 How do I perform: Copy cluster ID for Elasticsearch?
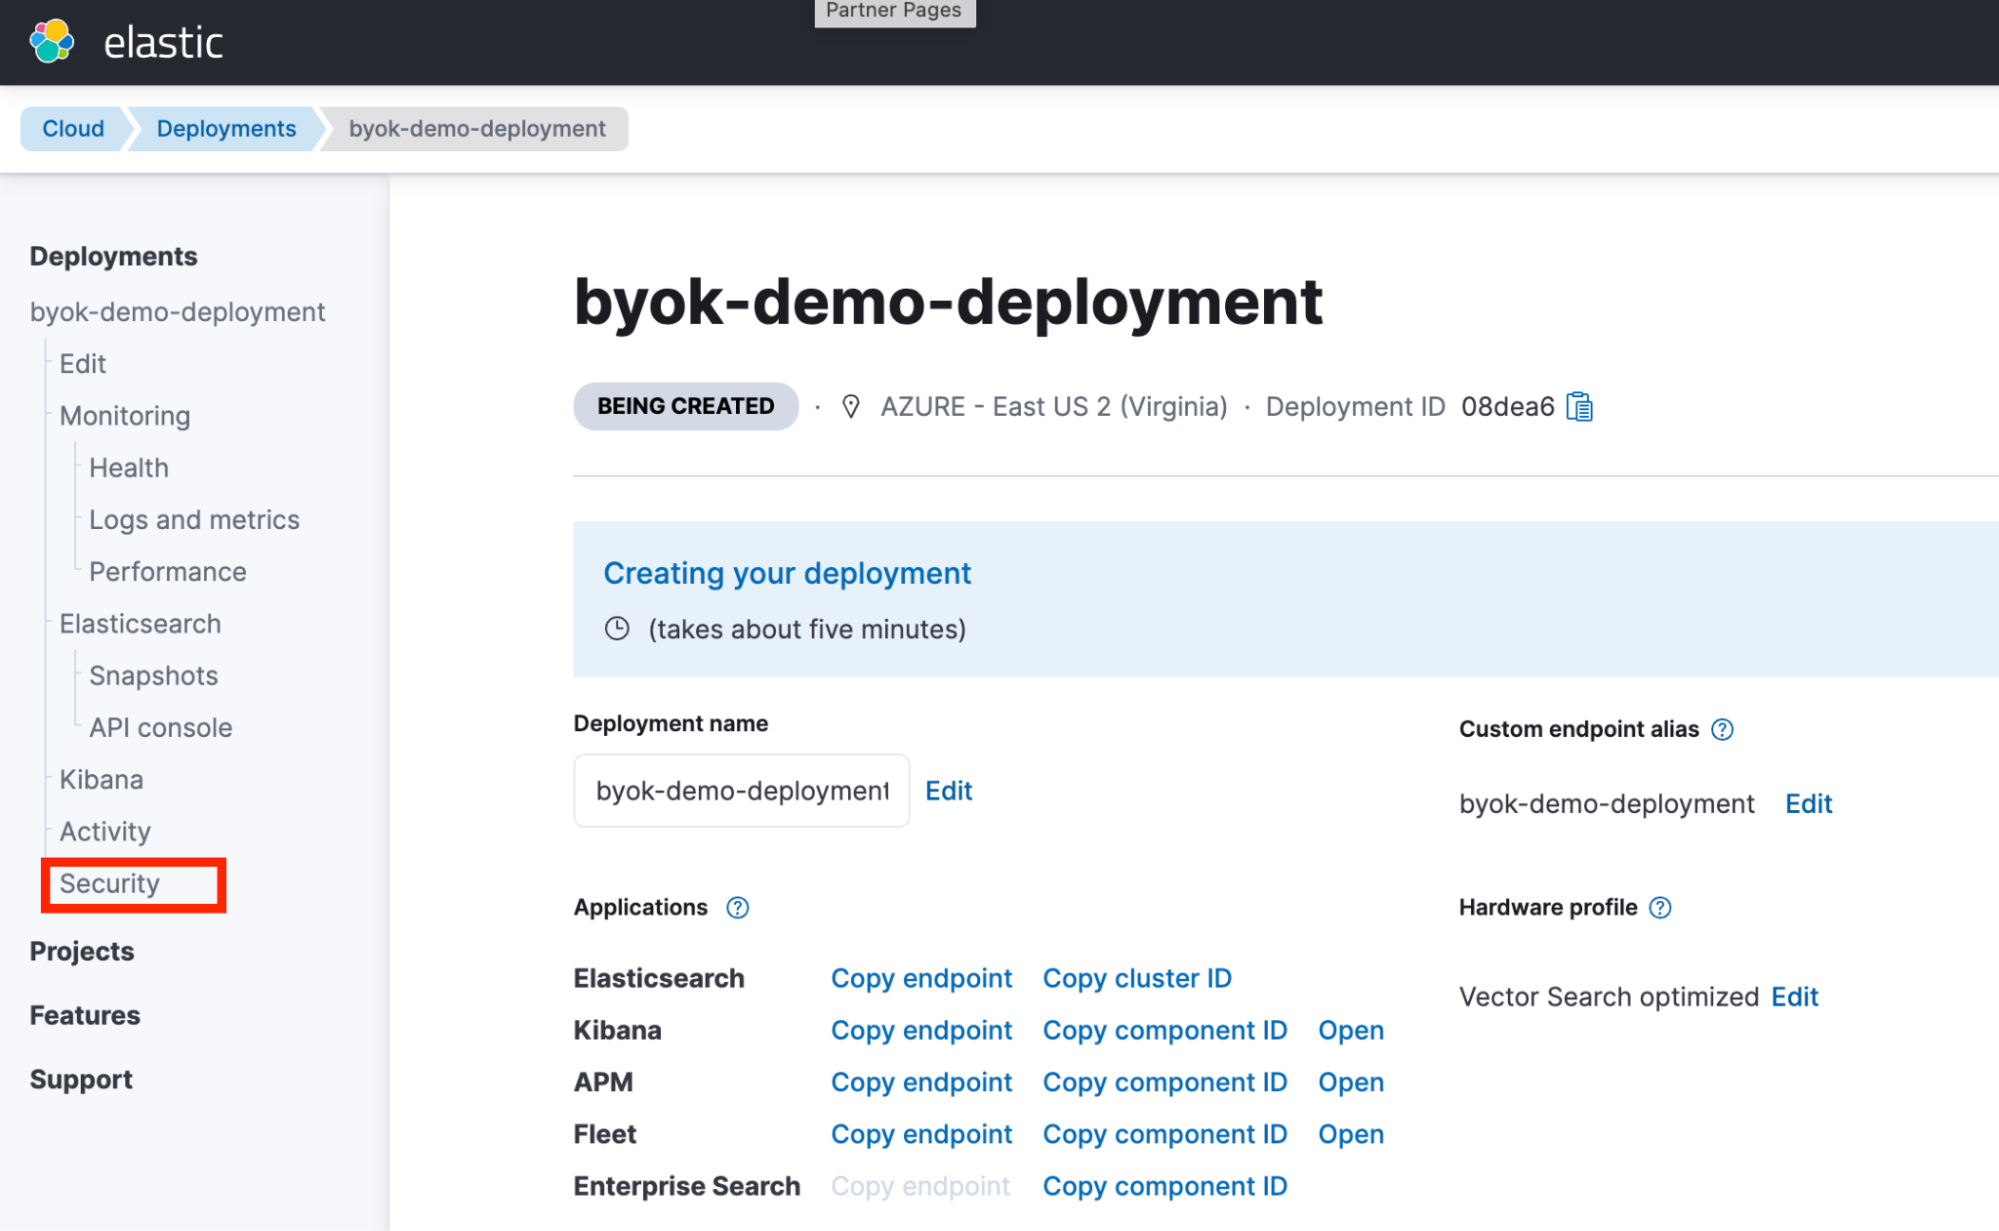(1137, 979)
